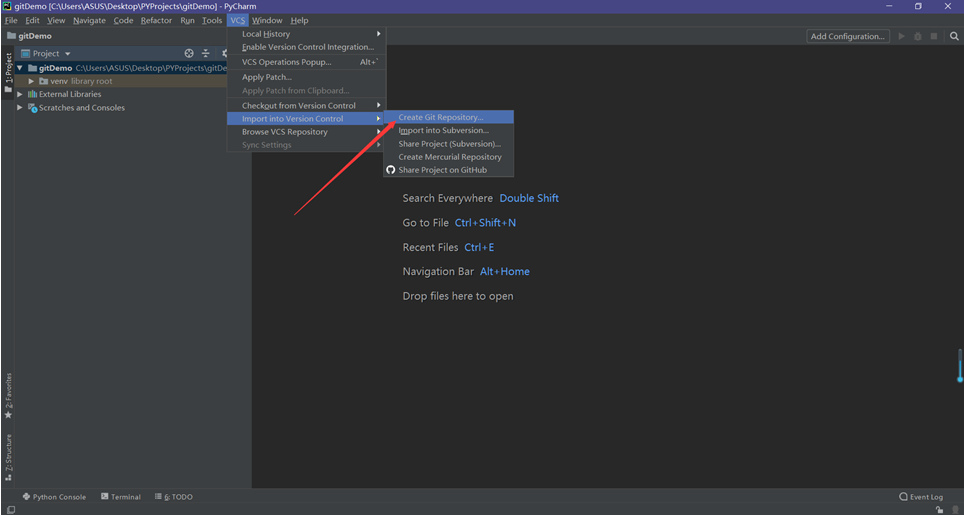Open the Event Log

pos(920,497)
